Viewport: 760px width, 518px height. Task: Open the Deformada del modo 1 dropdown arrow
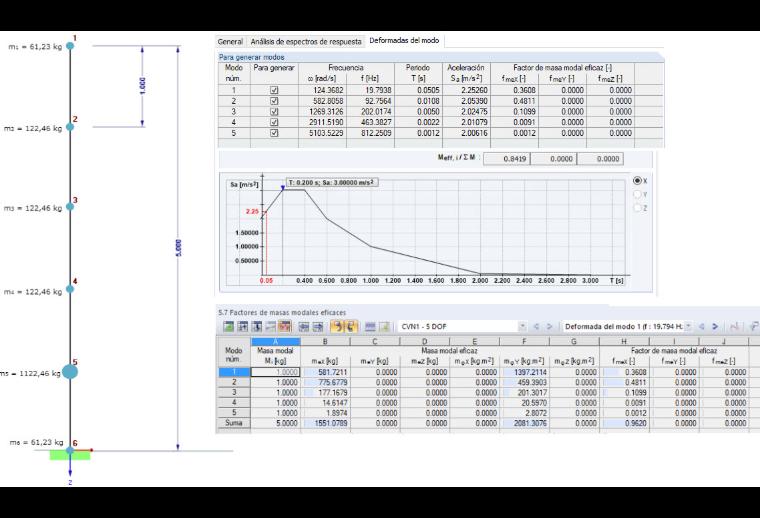click(688, 327)
